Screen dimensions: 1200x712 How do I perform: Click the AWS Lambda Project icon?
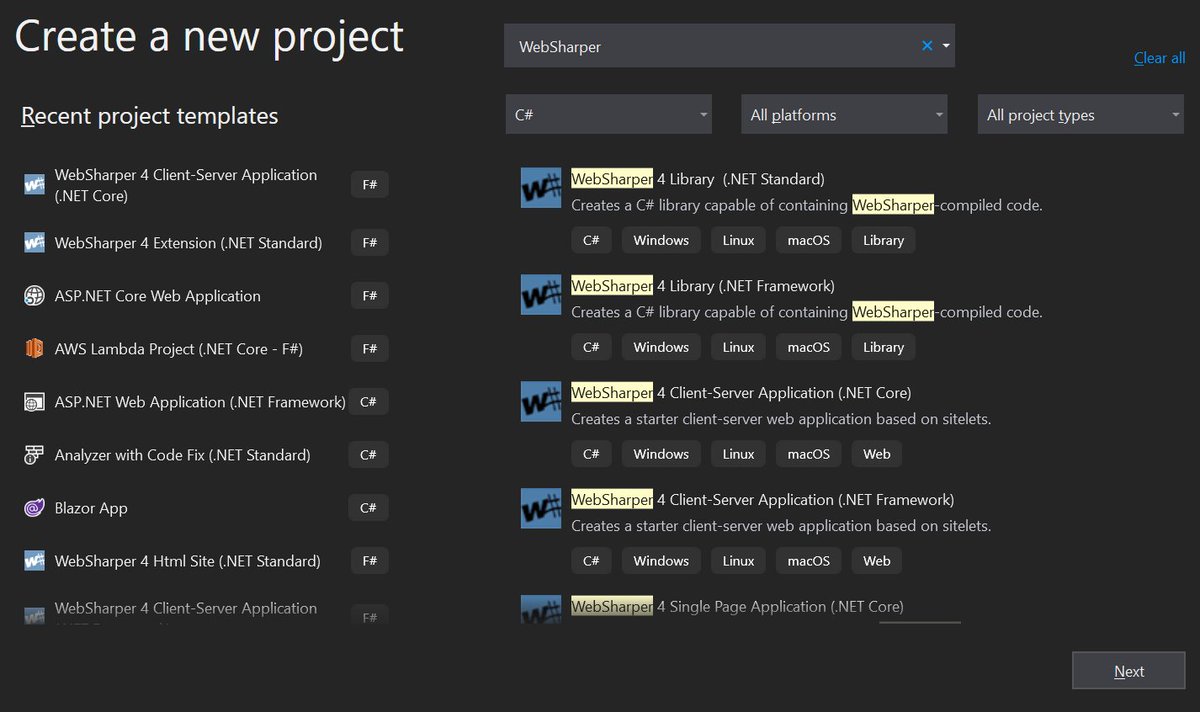(32, 348)
